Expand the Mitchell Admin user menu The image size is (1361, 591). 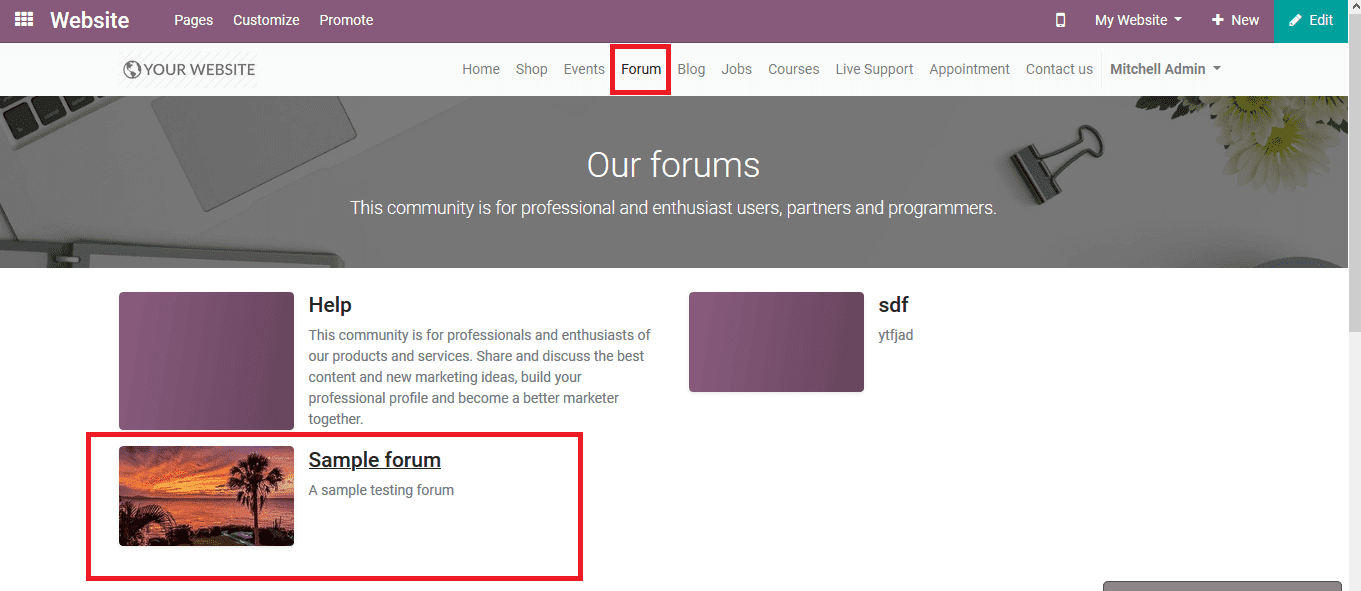point(1165,69)
